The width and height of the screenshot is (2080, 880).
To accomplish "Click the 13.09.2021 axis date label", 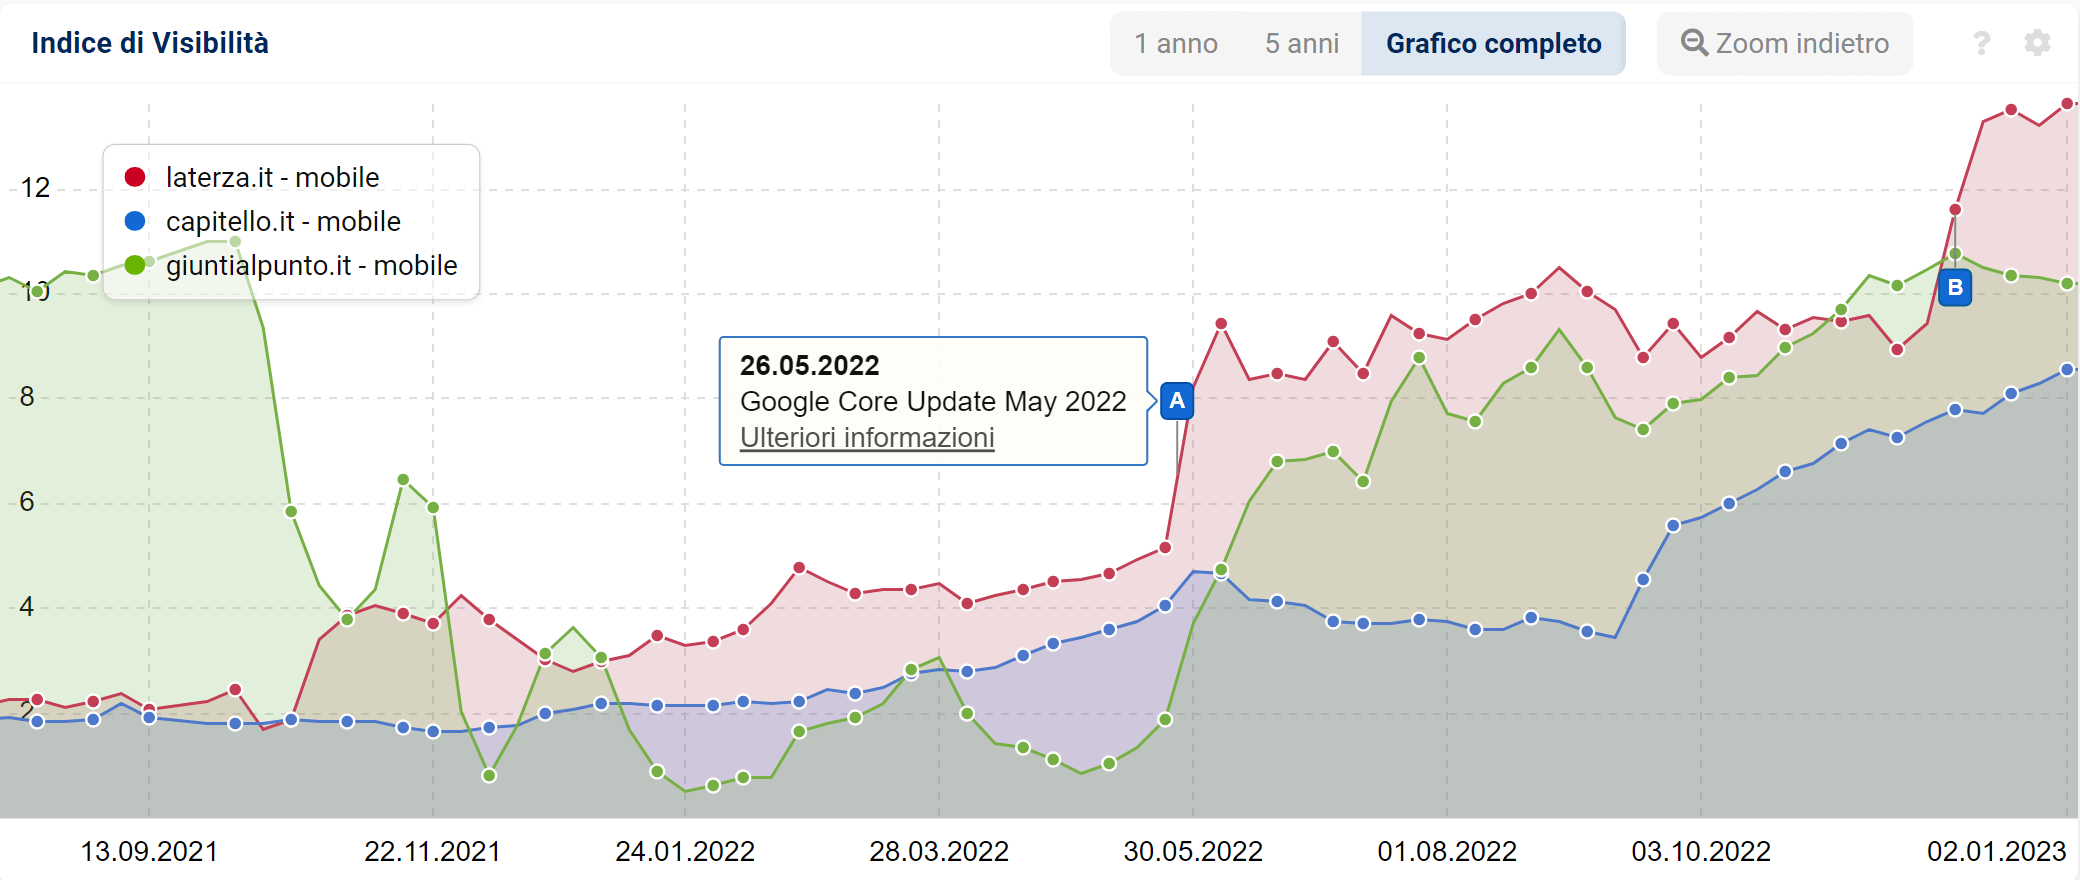I will tap(149, 852).
